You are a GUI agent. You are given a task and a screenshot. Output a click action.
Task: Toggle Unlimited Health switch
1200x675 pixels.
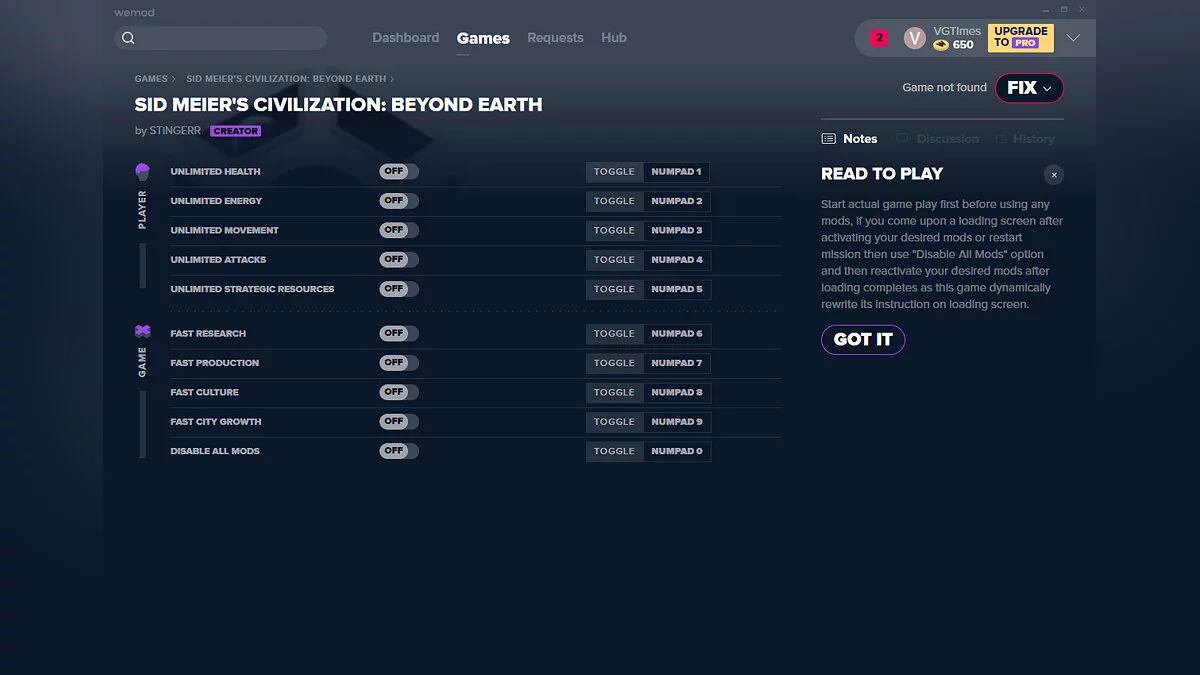point(399,172)
